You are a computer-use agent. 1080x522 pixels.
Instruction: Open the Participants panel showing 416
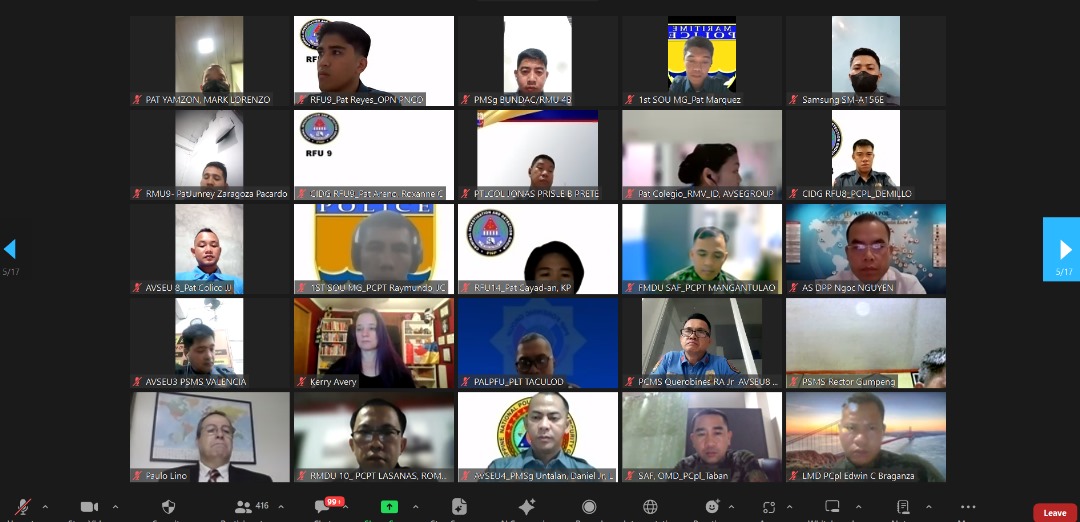[x=251, y=507]
